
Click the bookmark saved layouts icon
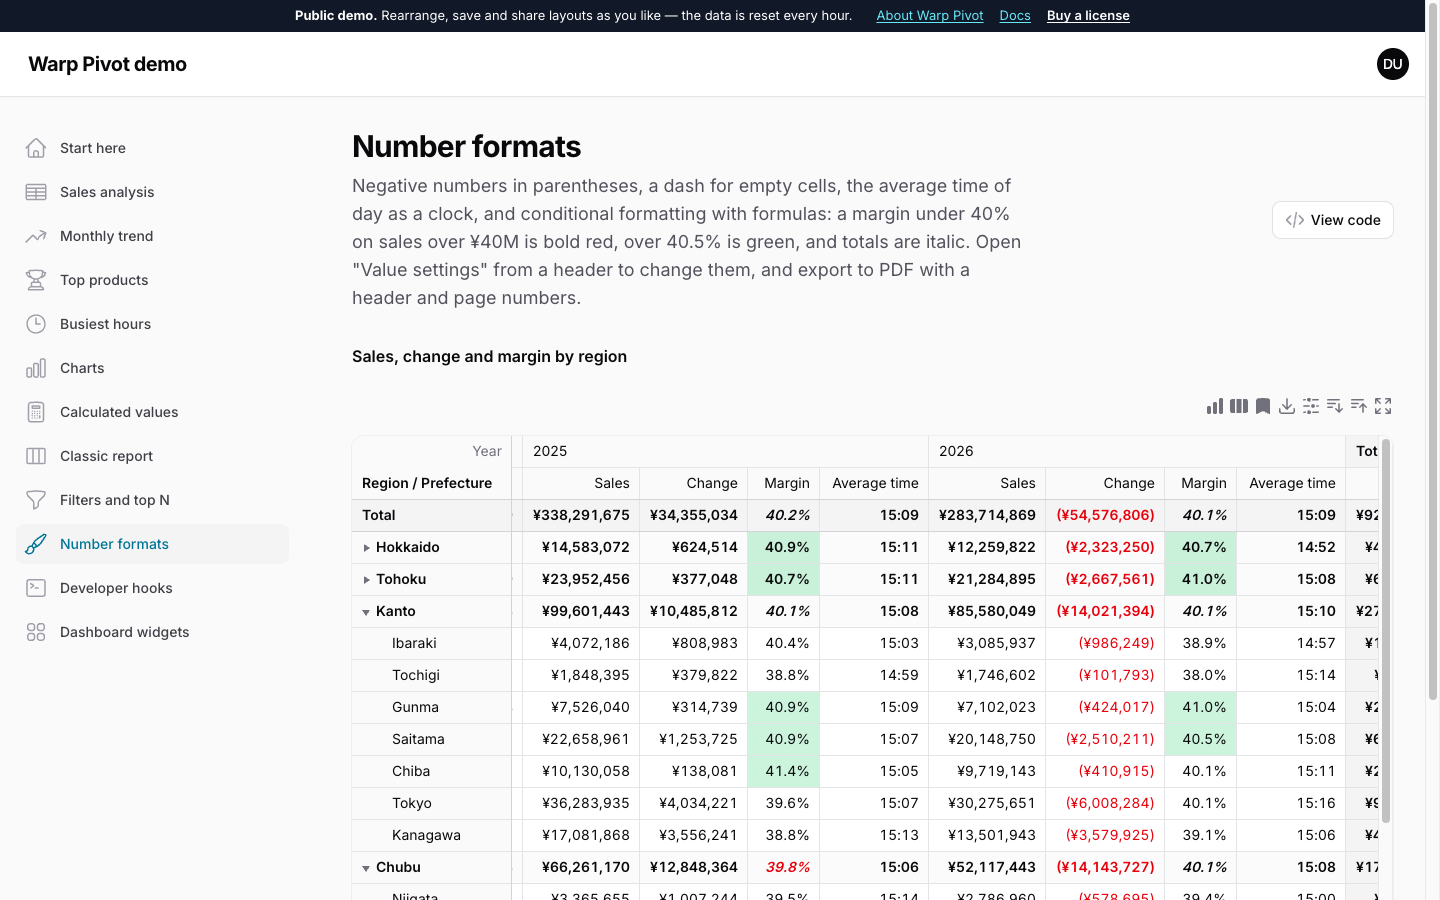click(x=1263, y=406)
